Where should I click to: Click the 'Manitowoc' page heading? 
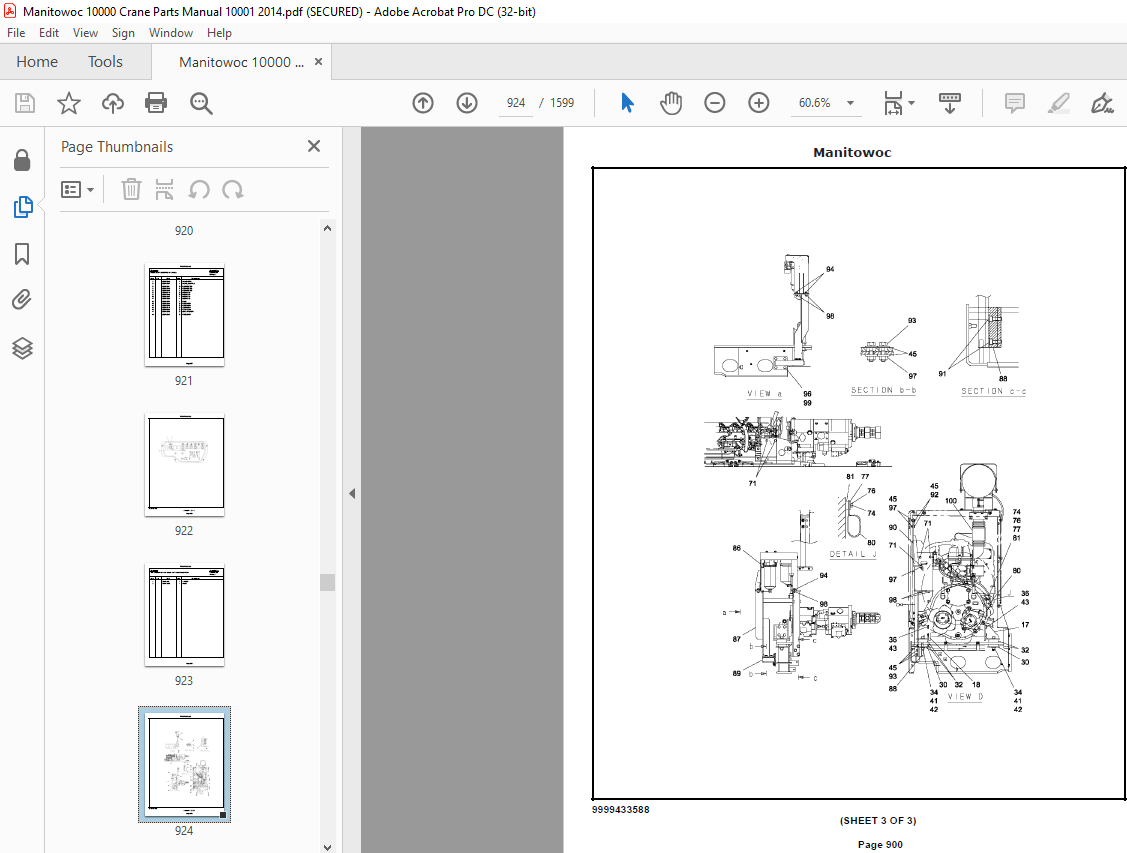click(852, 152)
